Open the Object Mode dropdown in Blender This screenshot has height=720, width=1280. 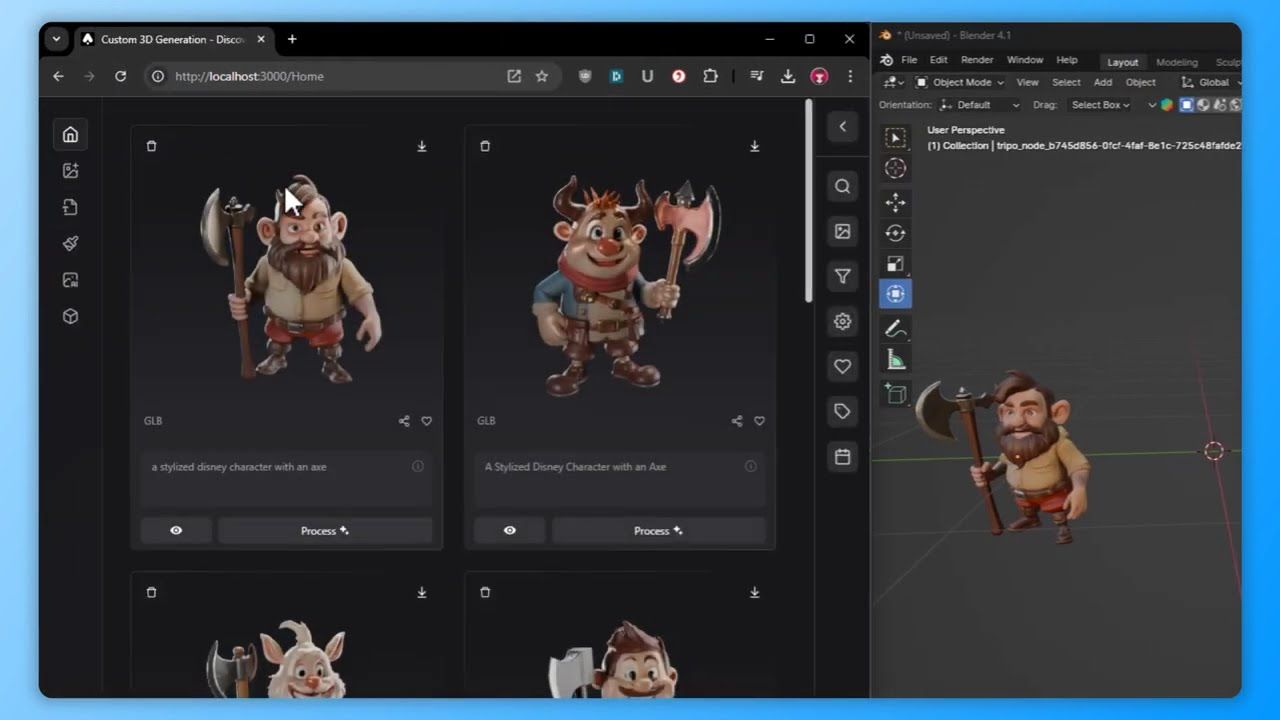click(x=962, y=82)
